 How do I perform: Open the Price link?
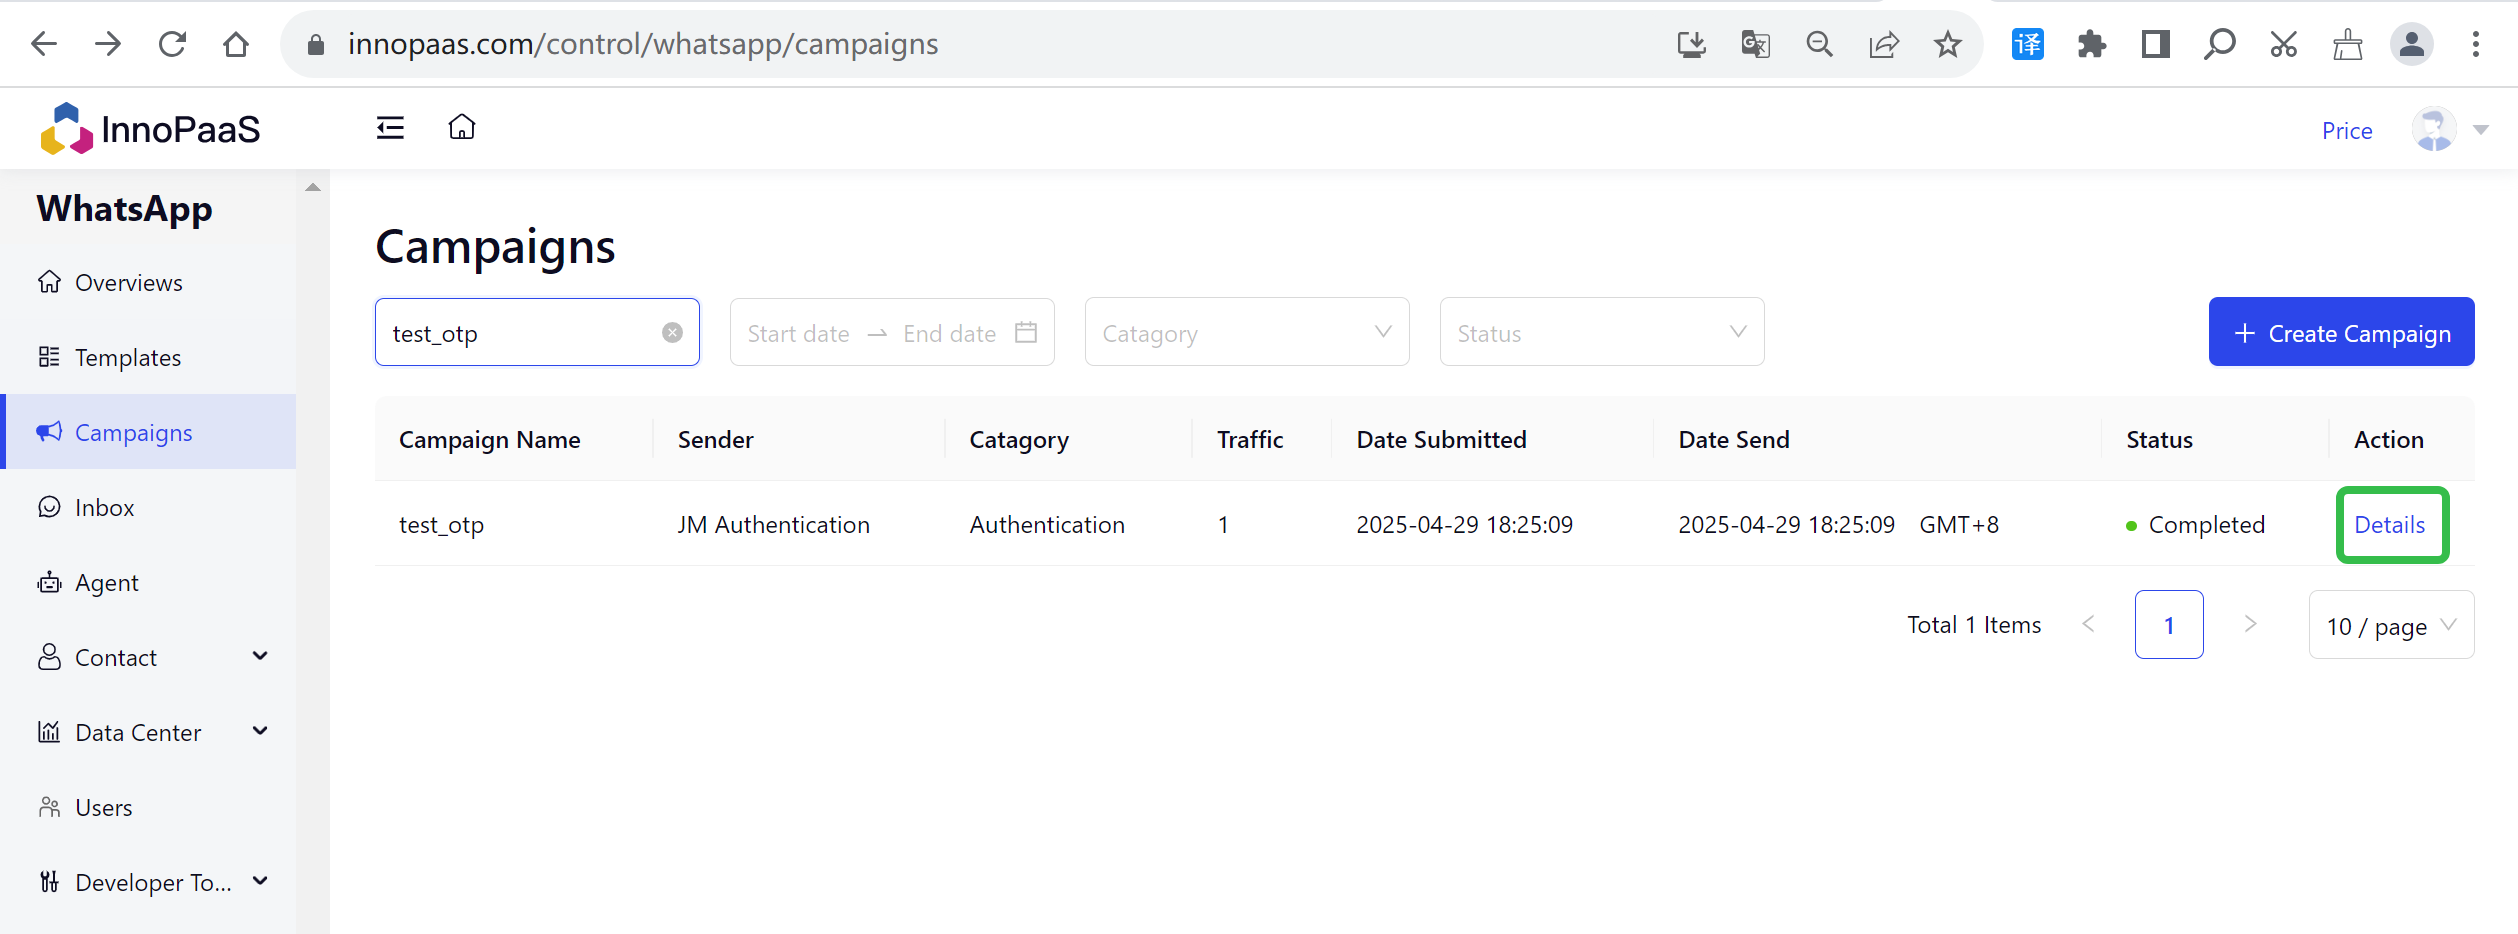(x=2346, y=131)
